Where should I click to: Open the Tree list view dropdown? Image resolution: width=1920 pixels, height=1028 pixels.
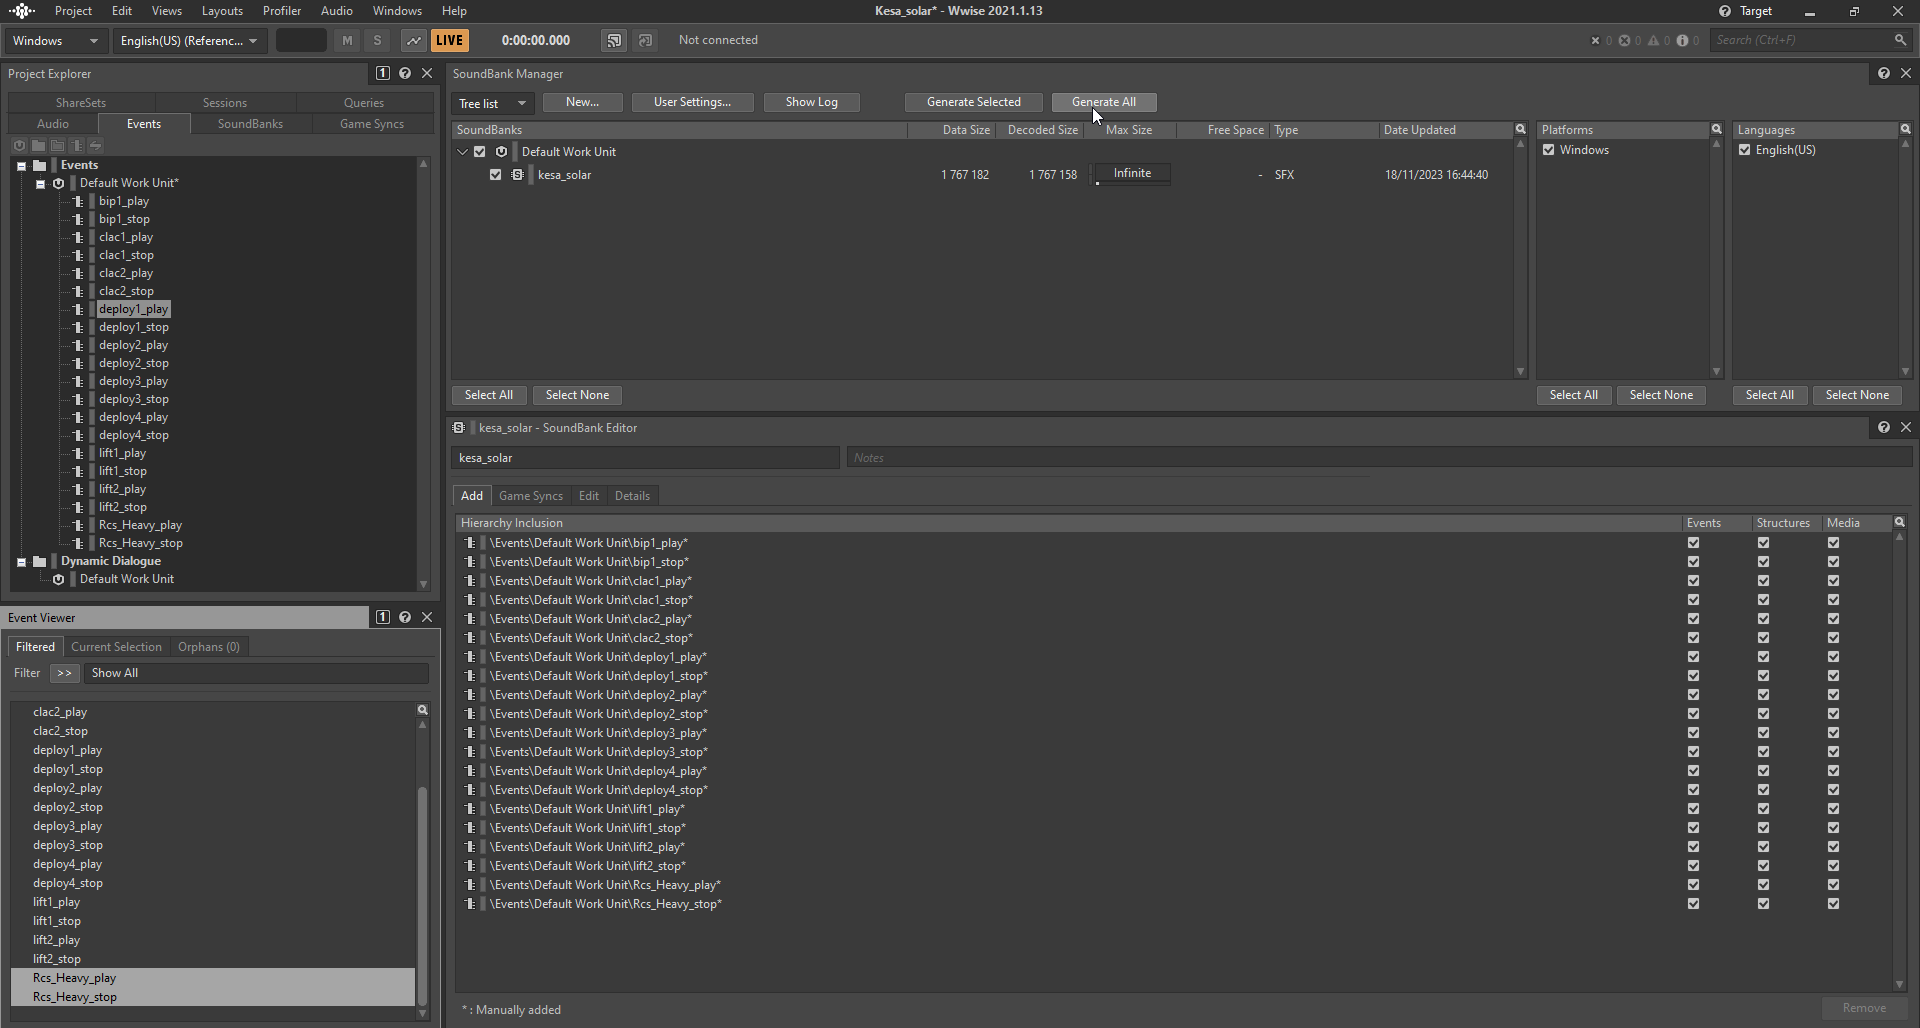coord(492,103)
